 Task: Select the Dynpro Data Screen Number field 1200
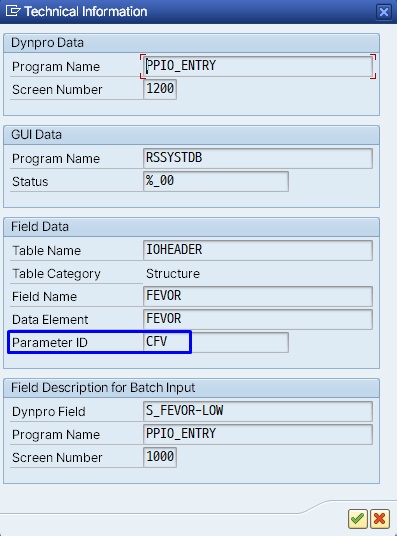[x=160, y=89]
